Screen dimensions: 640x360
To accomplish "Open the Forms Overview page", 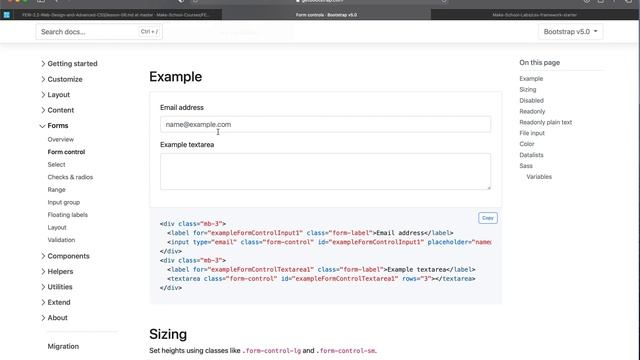I will click(x=60, y=139).
